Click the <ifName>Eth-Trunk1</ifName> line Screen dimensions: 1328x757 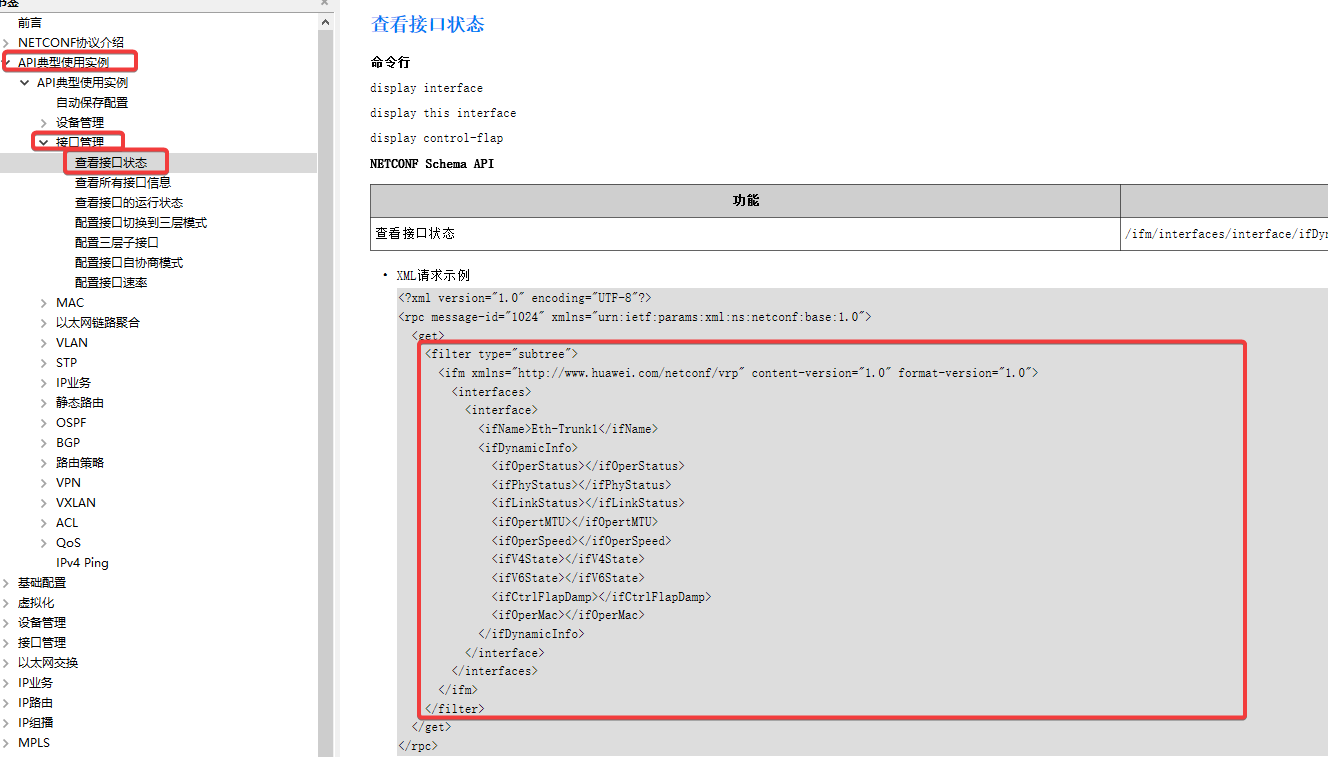[567, 428]
